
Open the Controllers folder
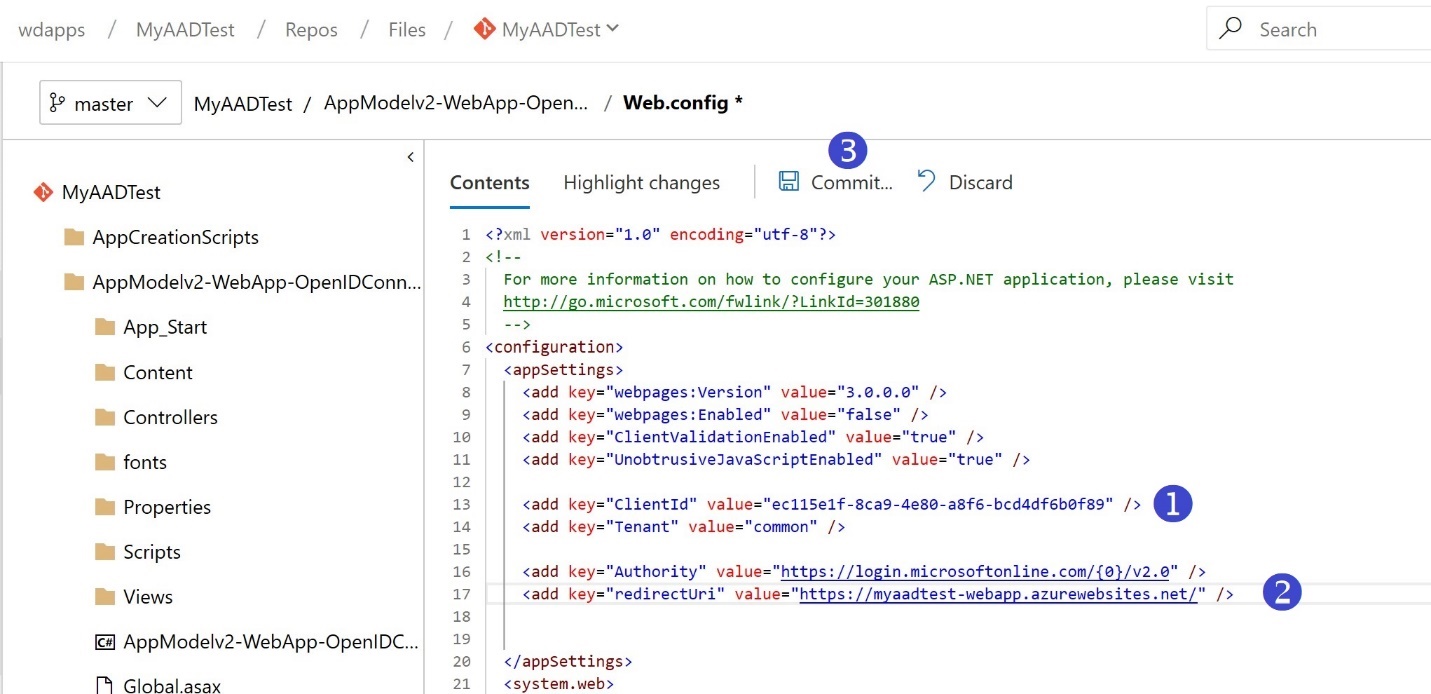(171, 417)
